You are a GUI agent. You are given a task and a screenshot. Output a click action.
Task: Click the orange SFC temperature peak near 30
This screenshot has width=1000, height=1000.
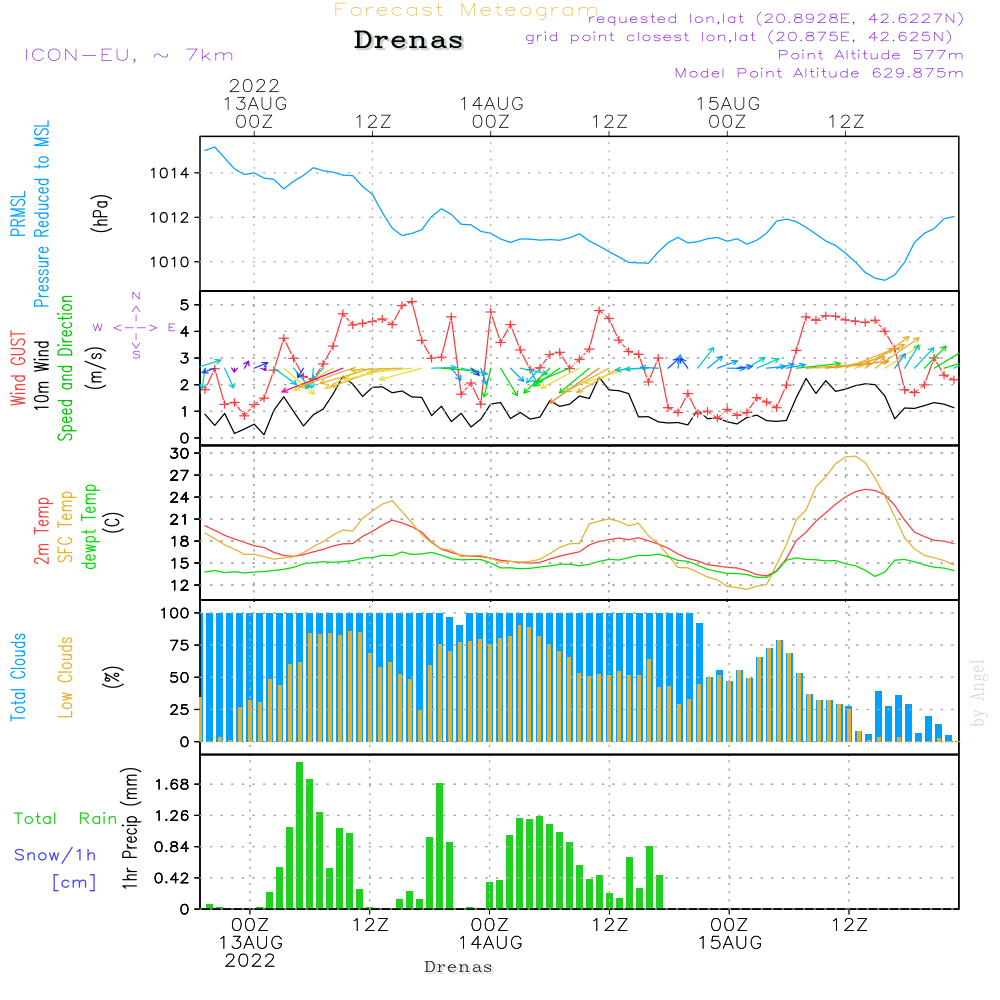[x=851, y=457]
